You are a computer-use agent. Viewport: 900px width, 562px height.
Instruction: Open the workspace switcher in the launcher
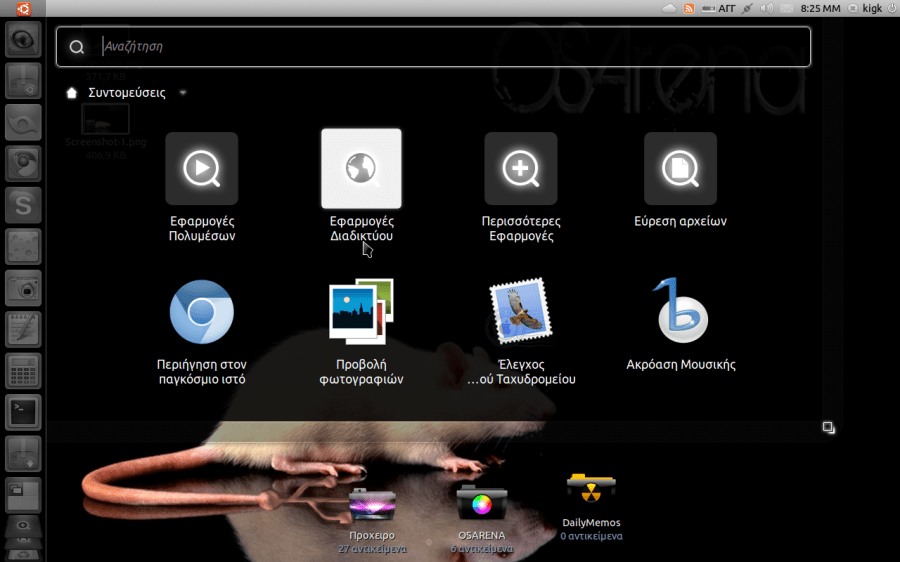(x=24, y=495)
